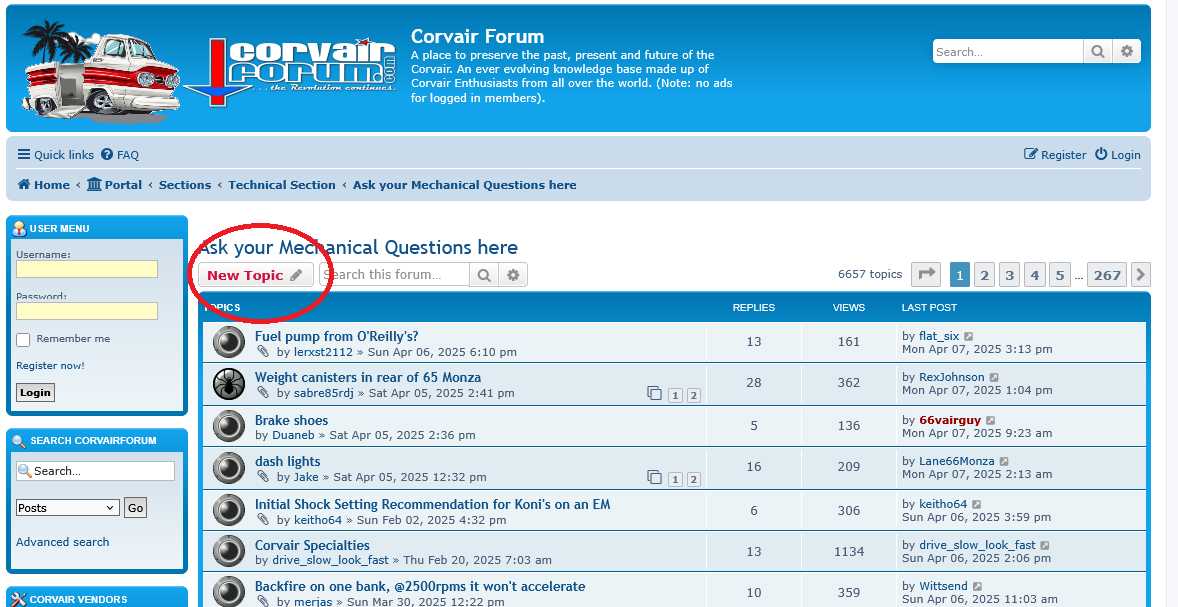Click the Register now! link
The width and height of the screenshot is (1178, 607).
(x=50, y=365)
